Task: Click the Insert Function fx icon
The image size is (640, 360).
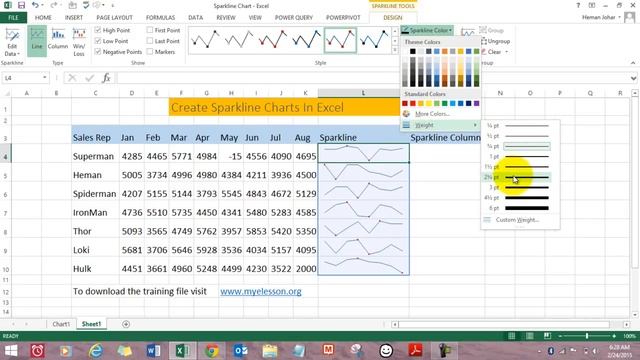Action: pos(106,78)
